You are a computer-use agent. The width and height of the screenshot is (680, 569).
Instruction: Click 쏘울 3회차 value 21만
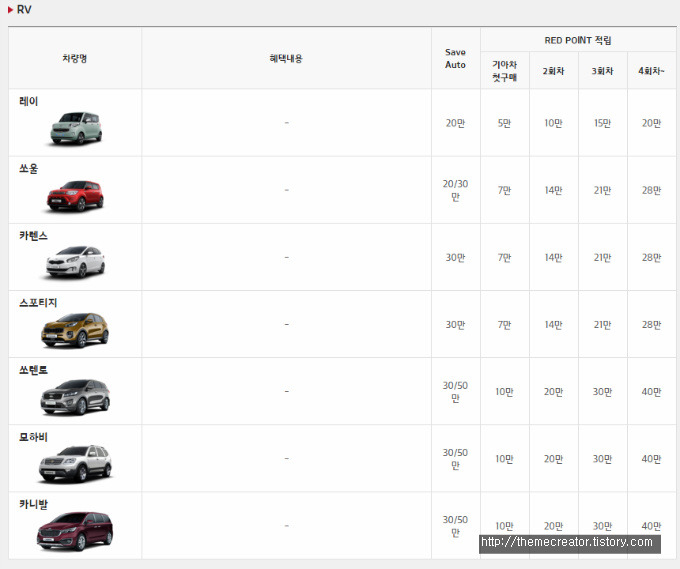602,190
